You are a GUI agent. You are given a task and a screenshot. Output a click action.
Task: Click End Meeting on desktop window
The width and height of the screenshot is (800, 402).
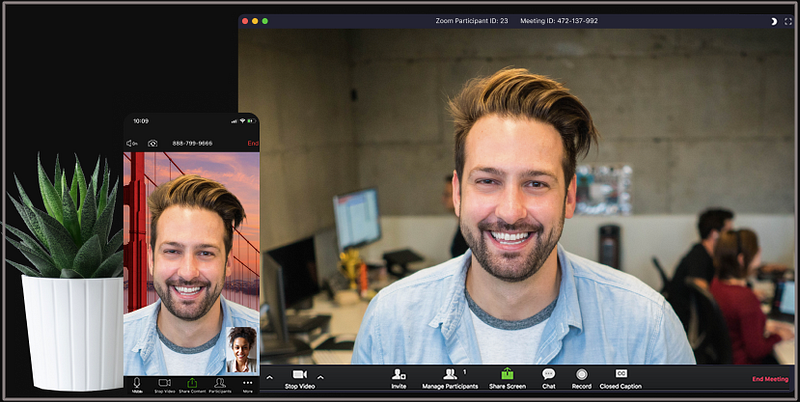770,379
